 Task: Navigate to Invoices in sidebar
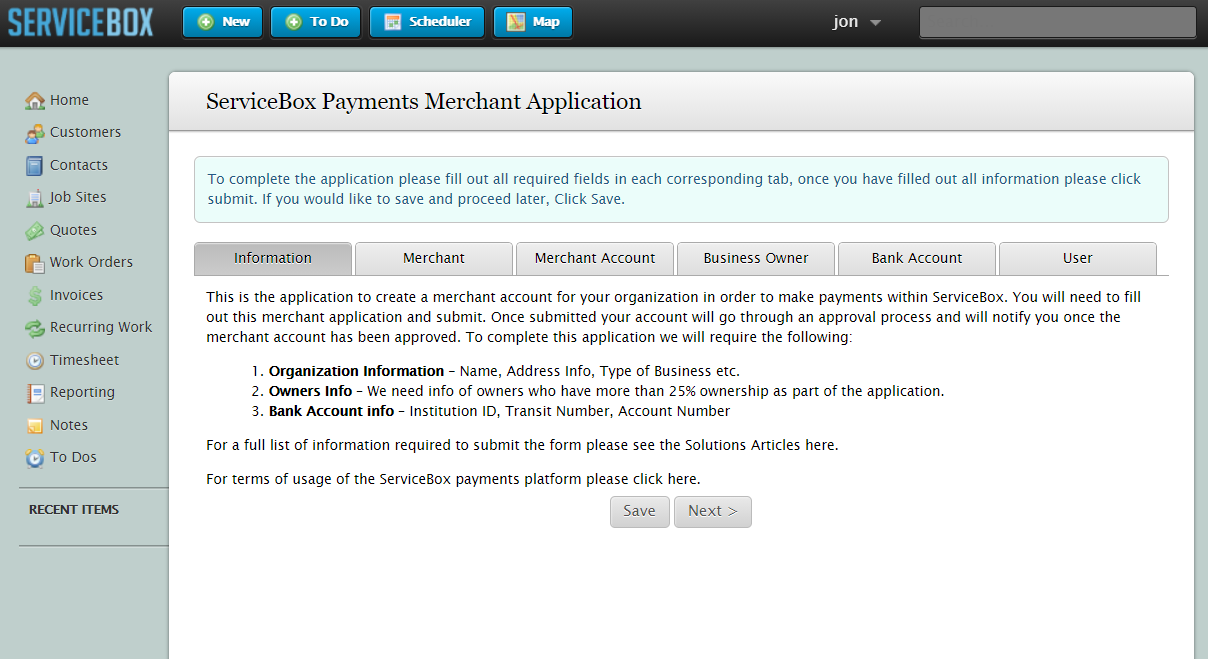77,295
